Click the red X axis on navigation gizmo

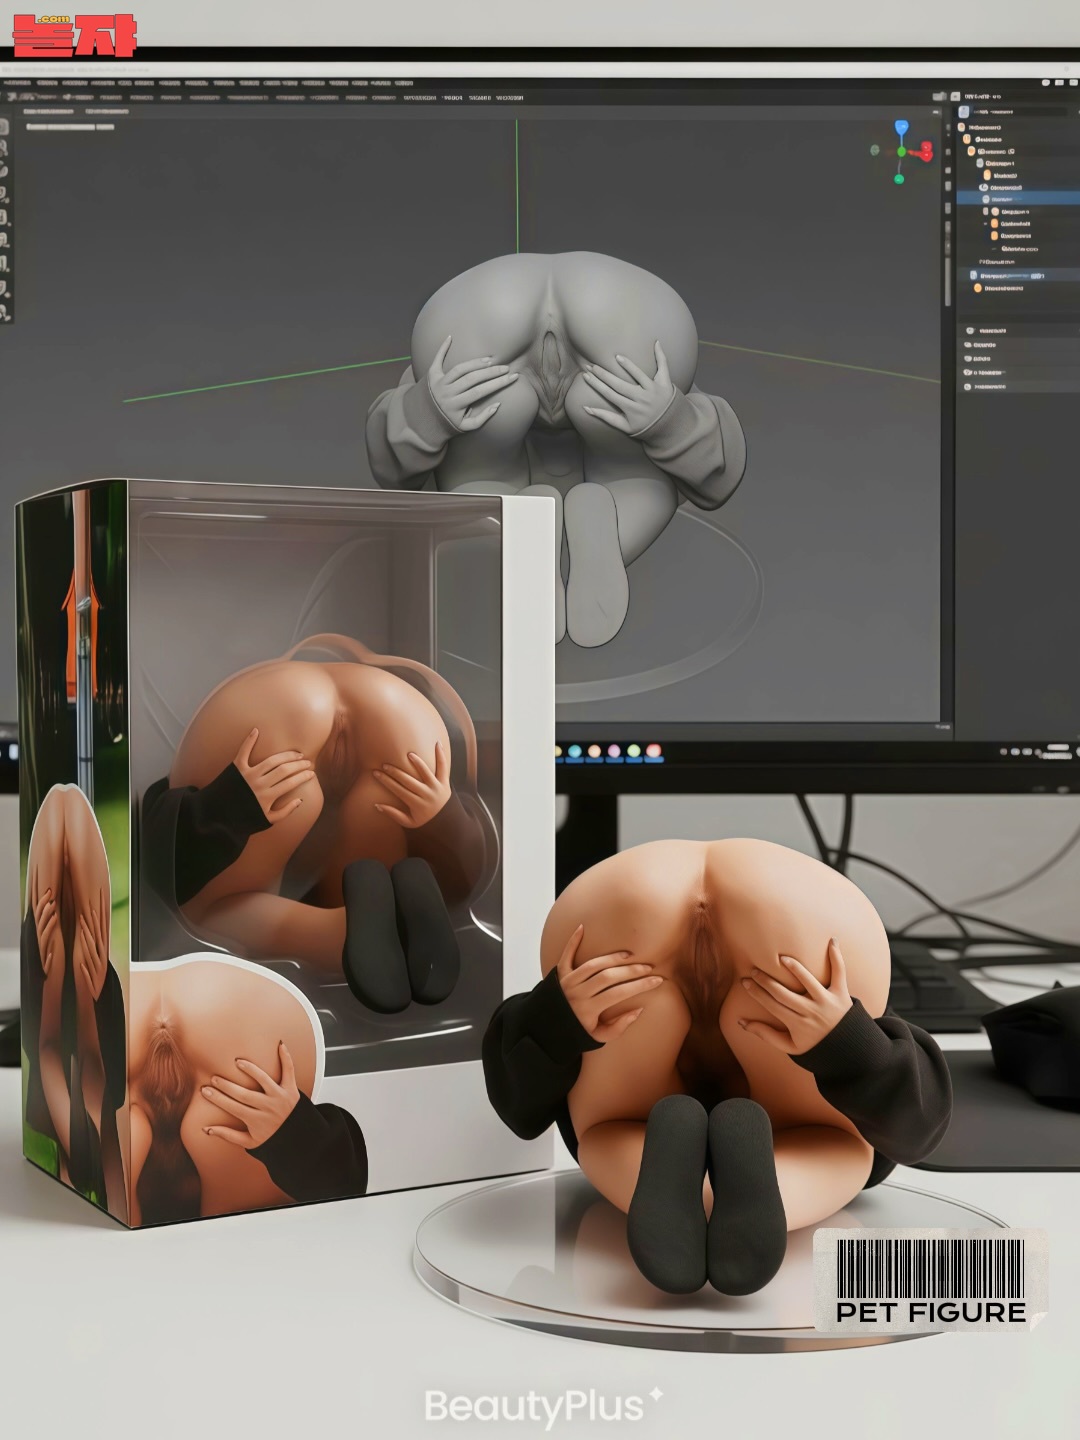[926, 152]
